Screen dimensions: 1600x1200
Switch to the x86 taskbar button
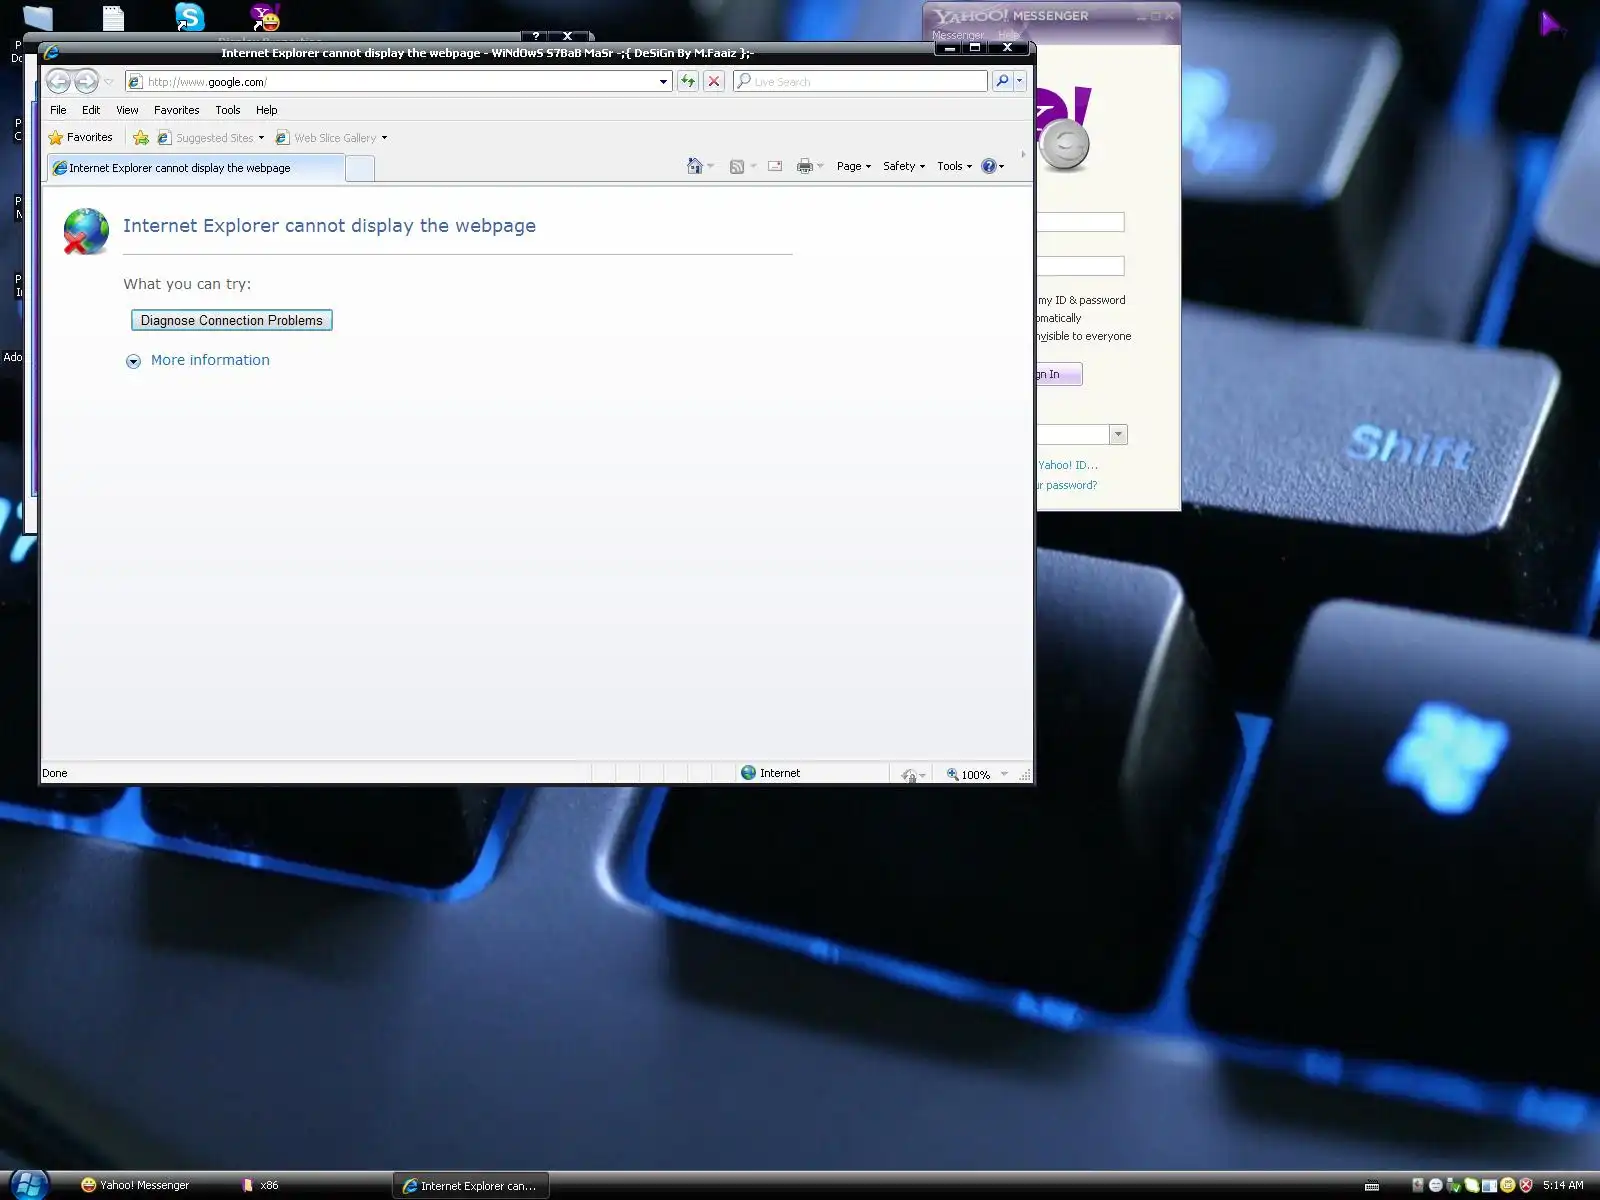pos(262,1185)
